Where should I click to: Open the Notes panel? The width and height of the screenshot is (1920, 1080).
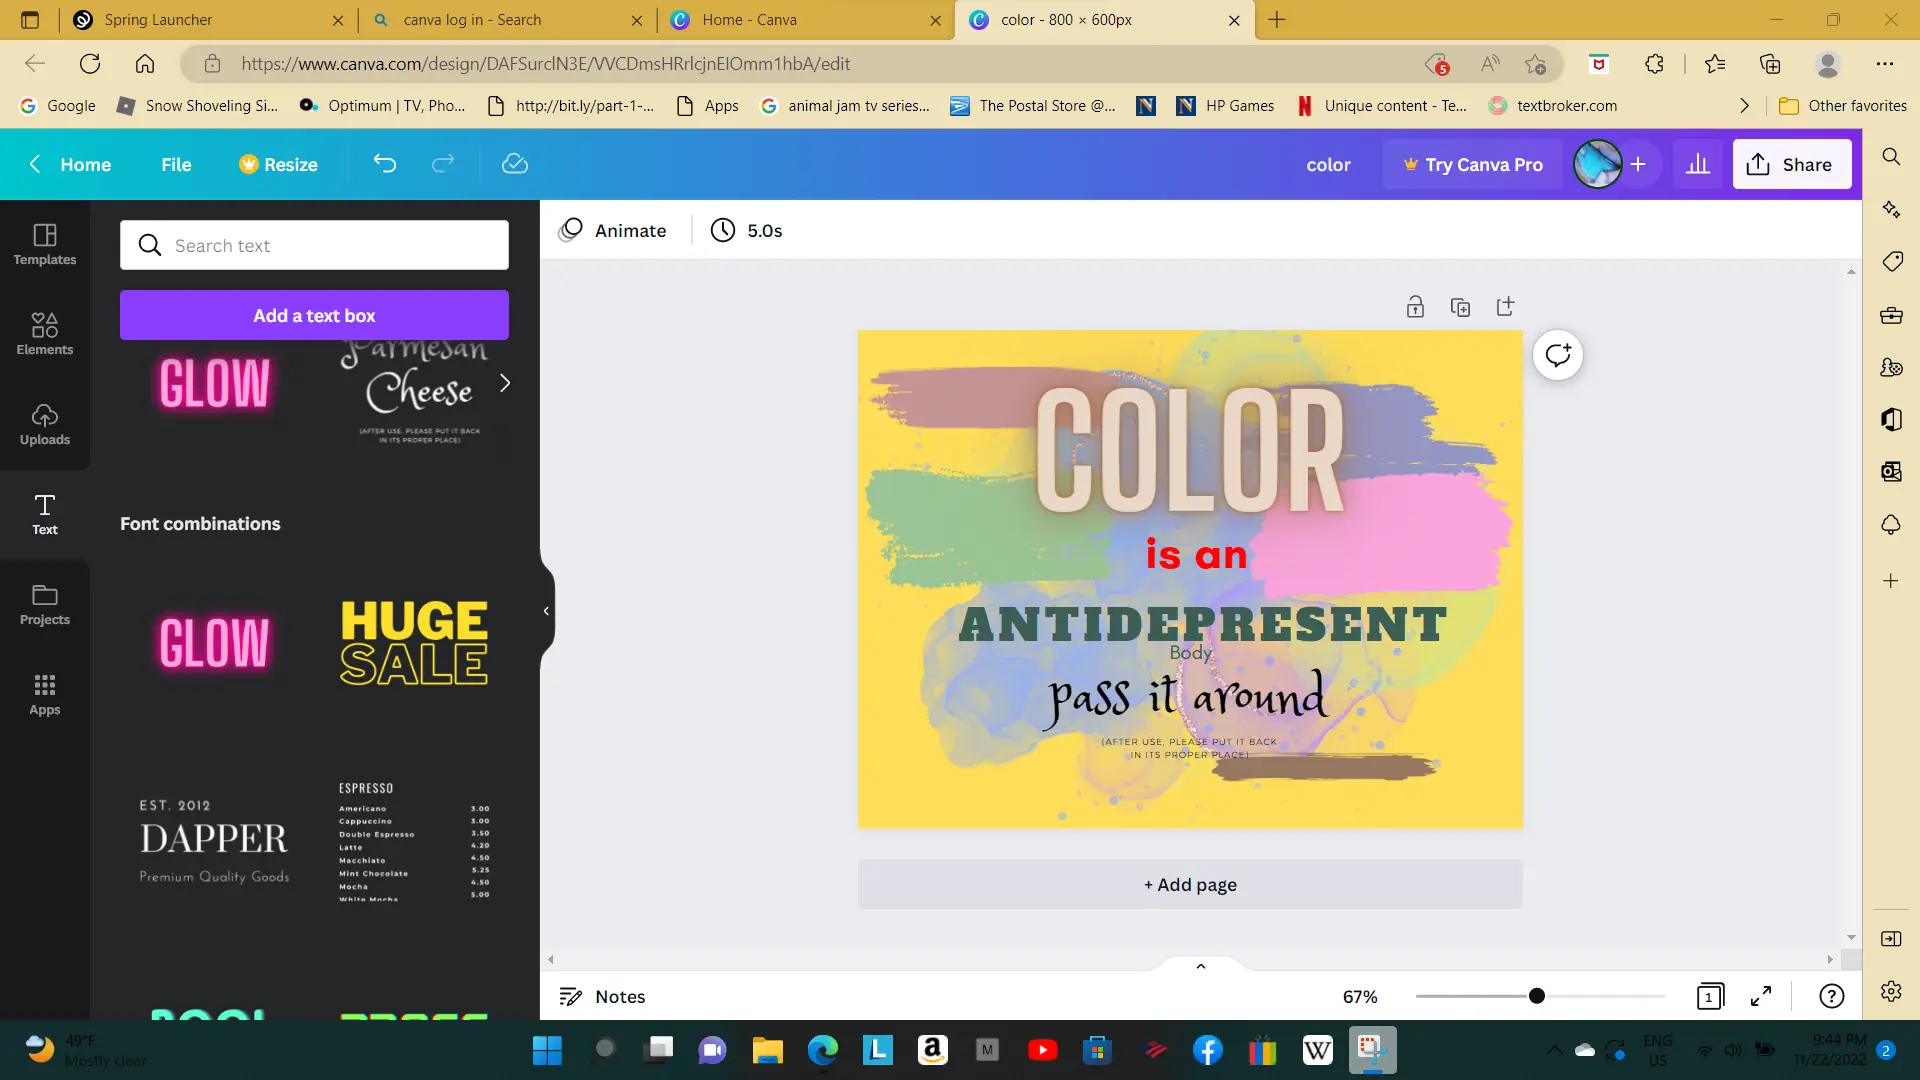coord(602,996)
